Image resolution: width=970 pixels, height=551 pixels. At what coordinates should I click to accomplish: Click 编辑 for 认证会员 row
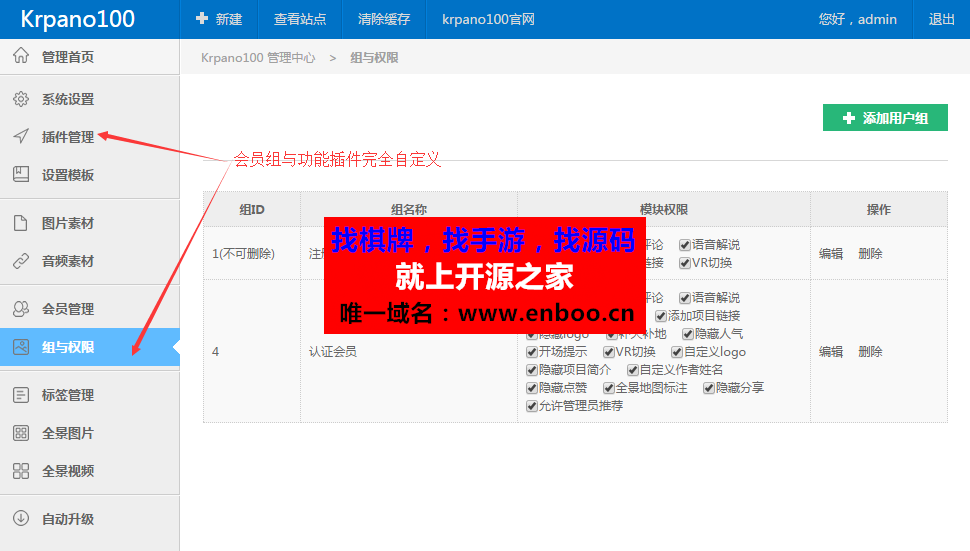click(831, 351)
